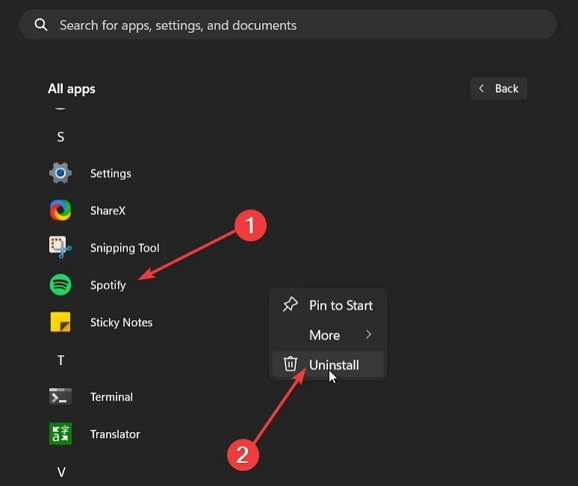Go back using the Back button
The image size is (578, 486).
pyautogui.click(x=499, y=88)
